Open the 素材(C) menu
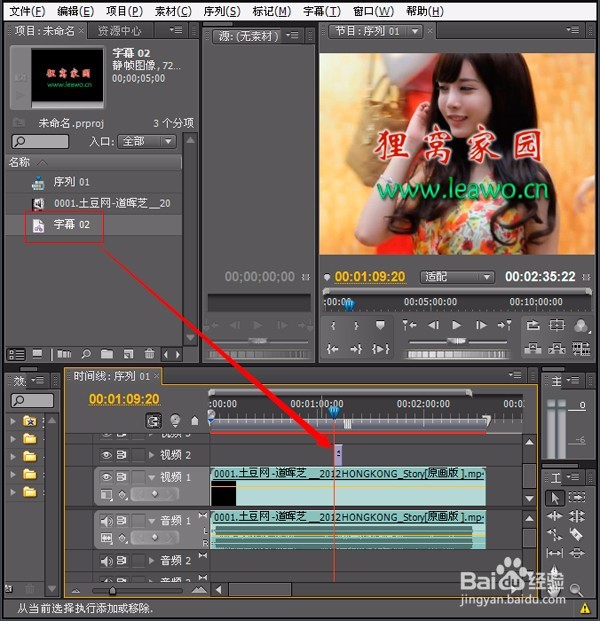The height and width of the screenshot is (621, 600). pos(173,11)
